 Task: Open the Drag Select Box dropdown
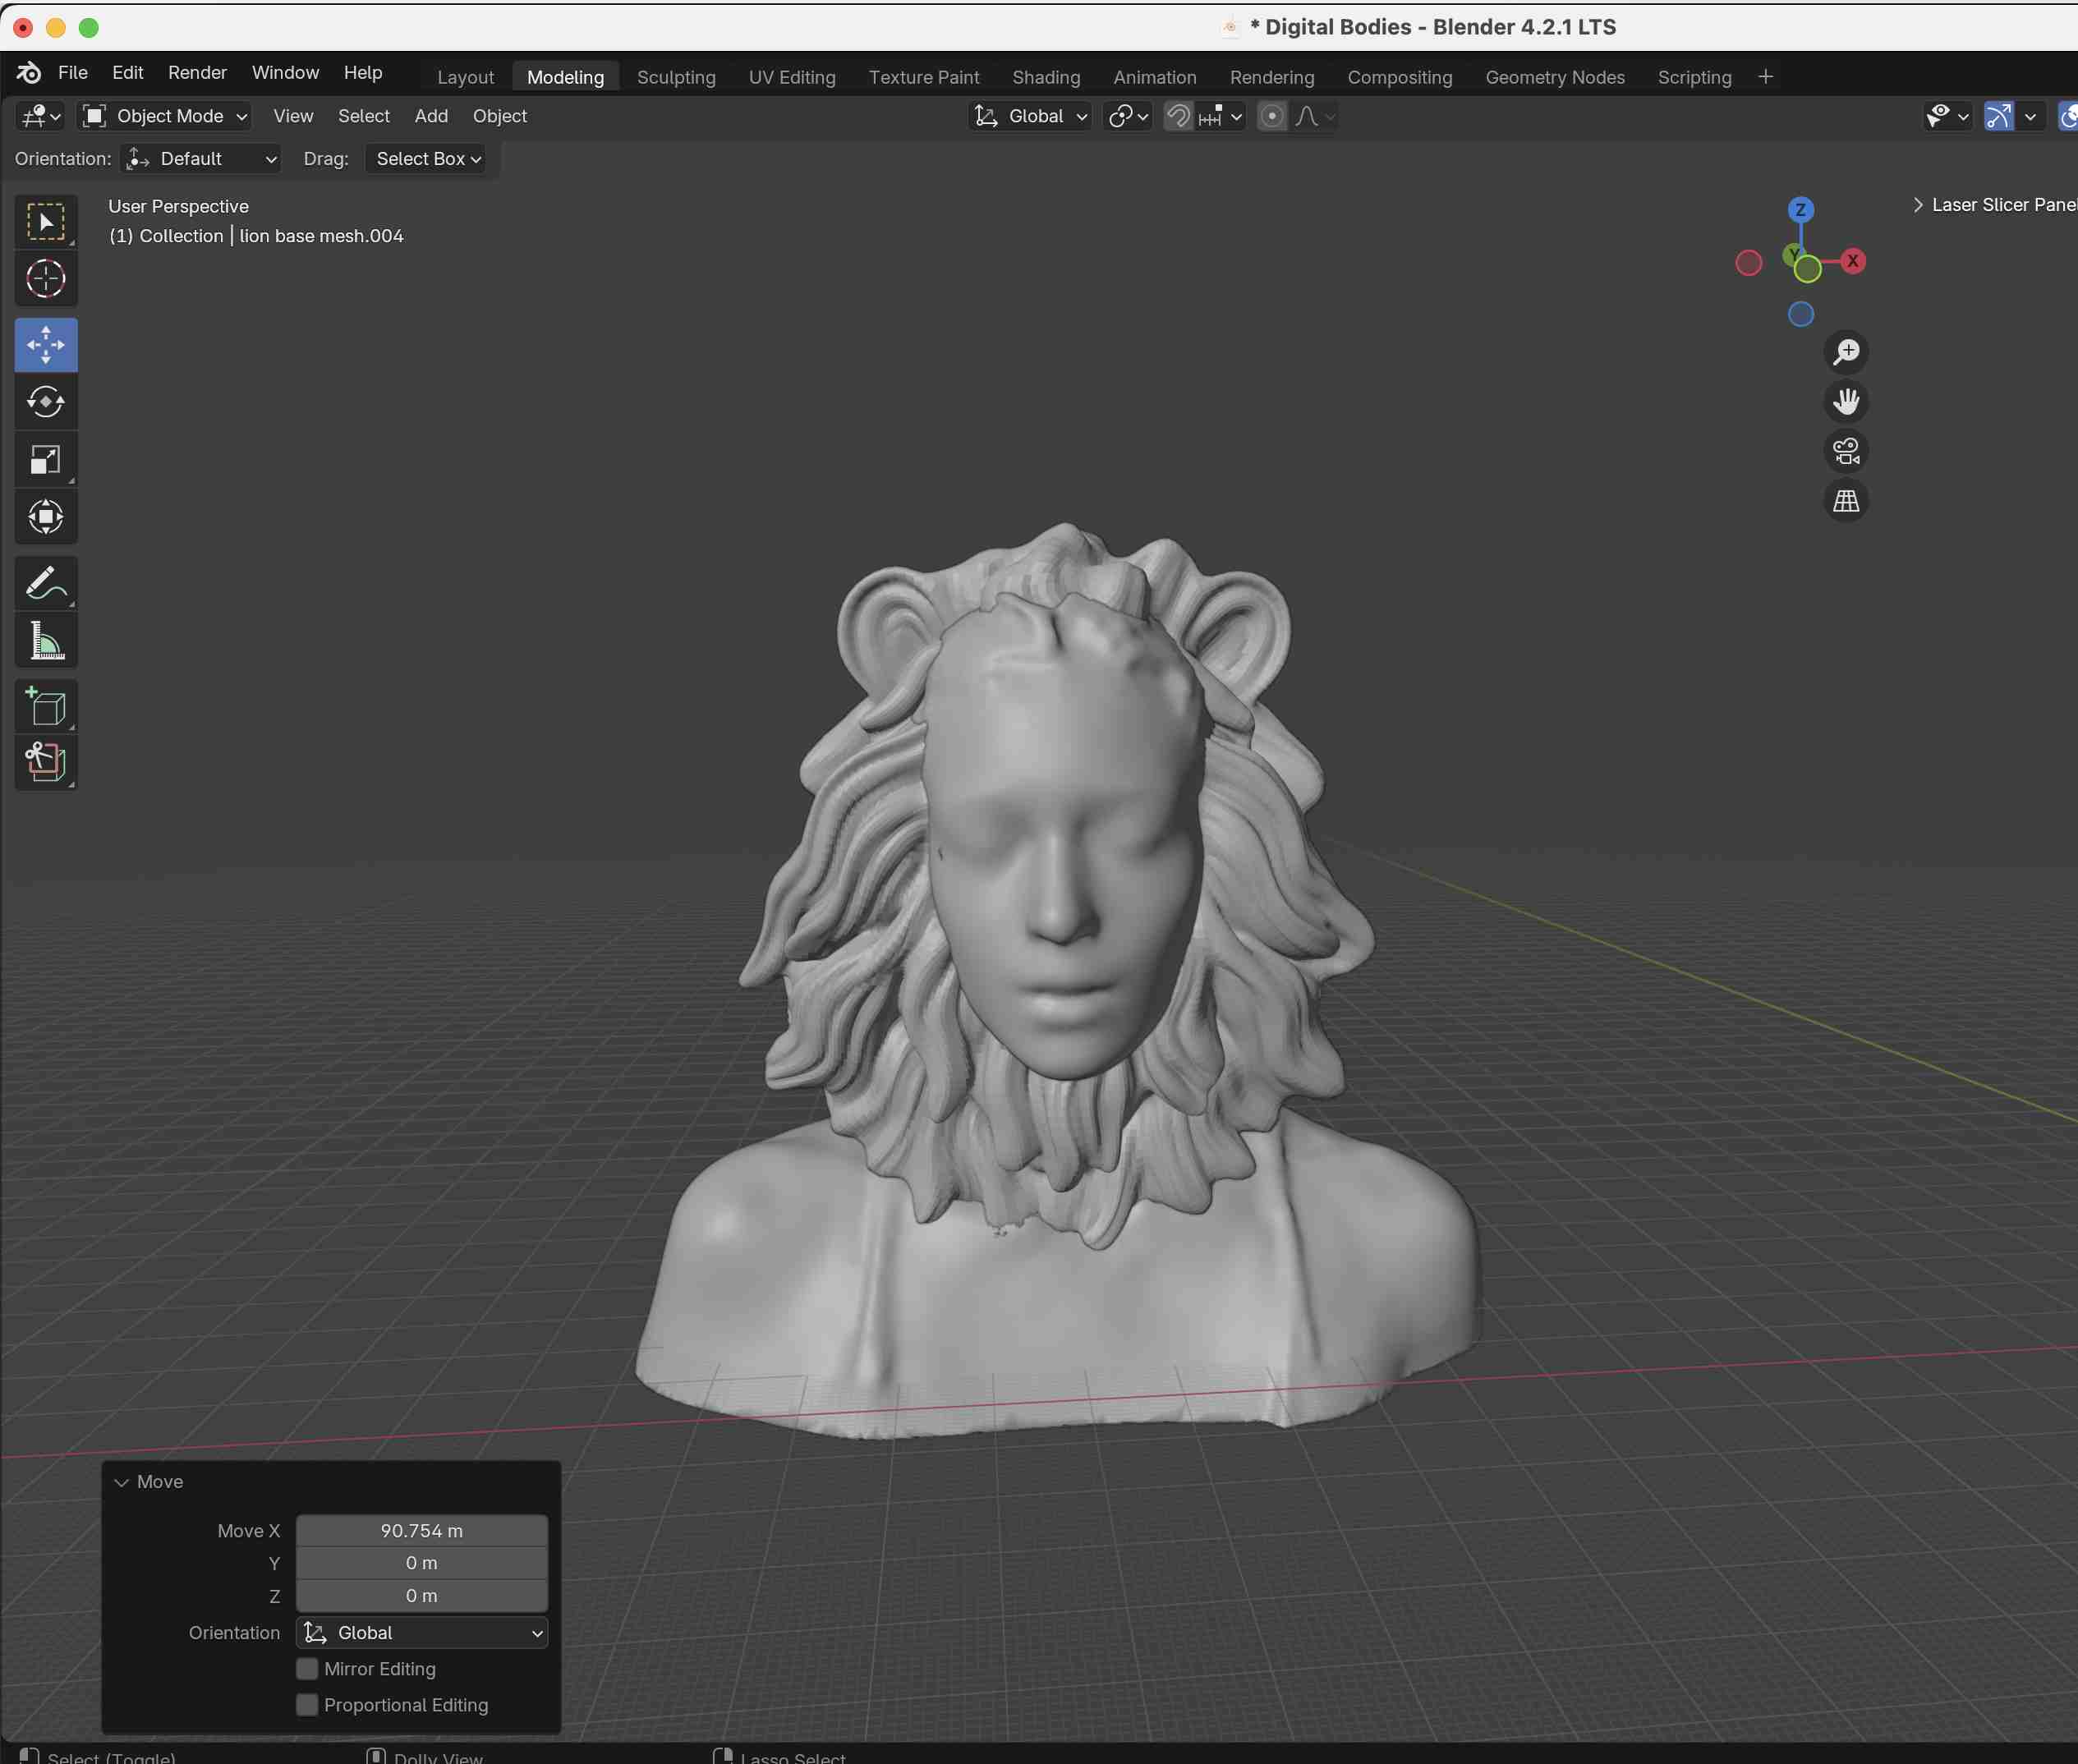[426, 159]
